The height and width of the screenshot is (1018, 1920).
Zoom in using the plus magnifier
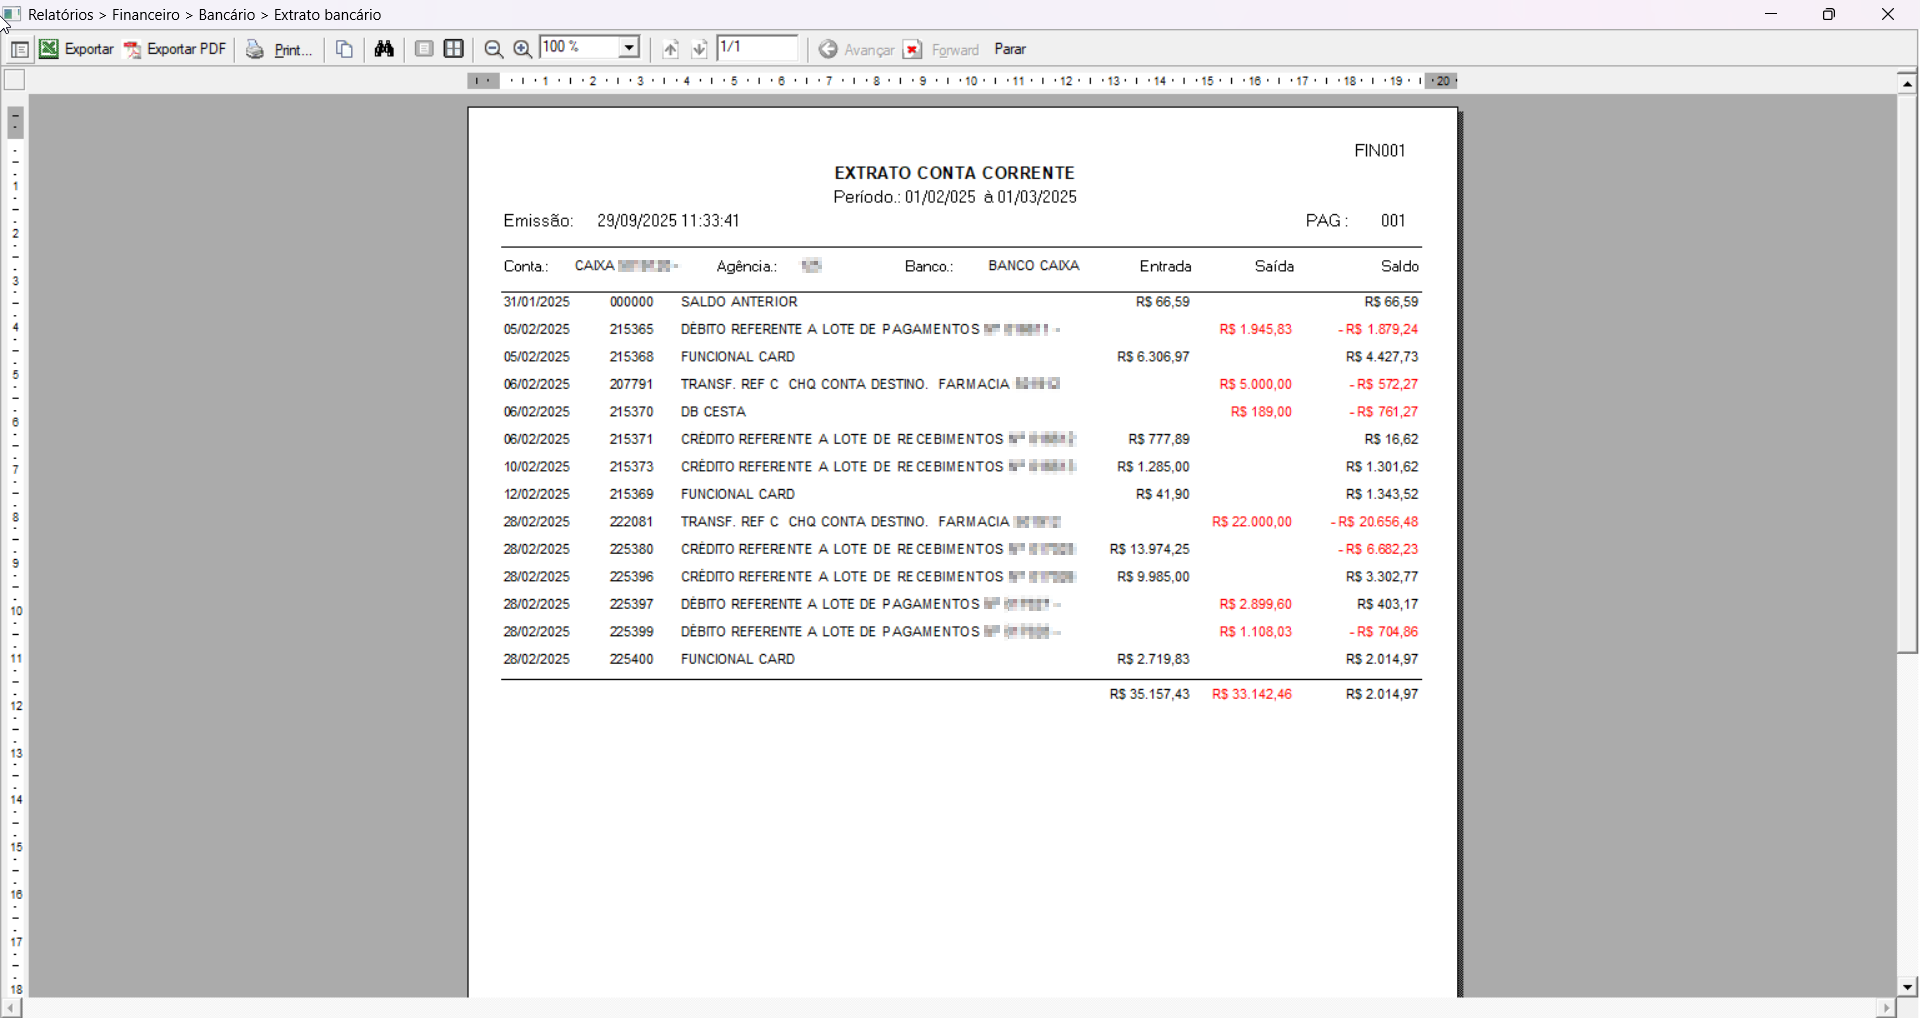pos(523,50)
